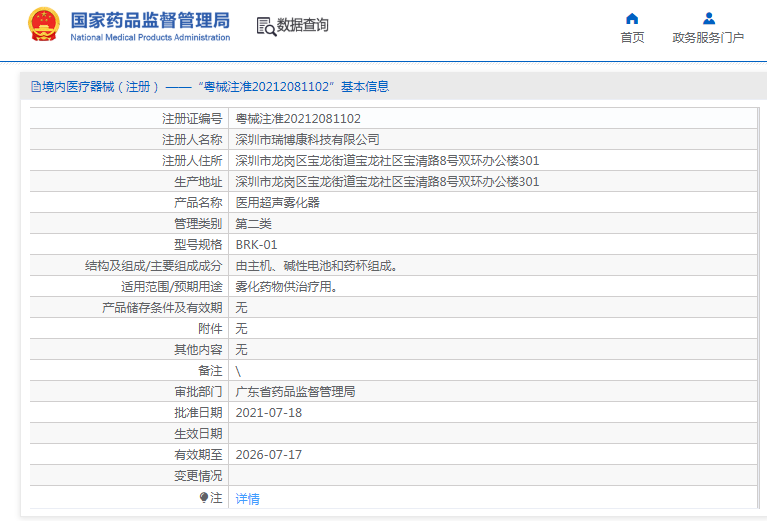Screen dimensions: 767x521
Task: Click the 管理类别 label
Action: [198, 224]
